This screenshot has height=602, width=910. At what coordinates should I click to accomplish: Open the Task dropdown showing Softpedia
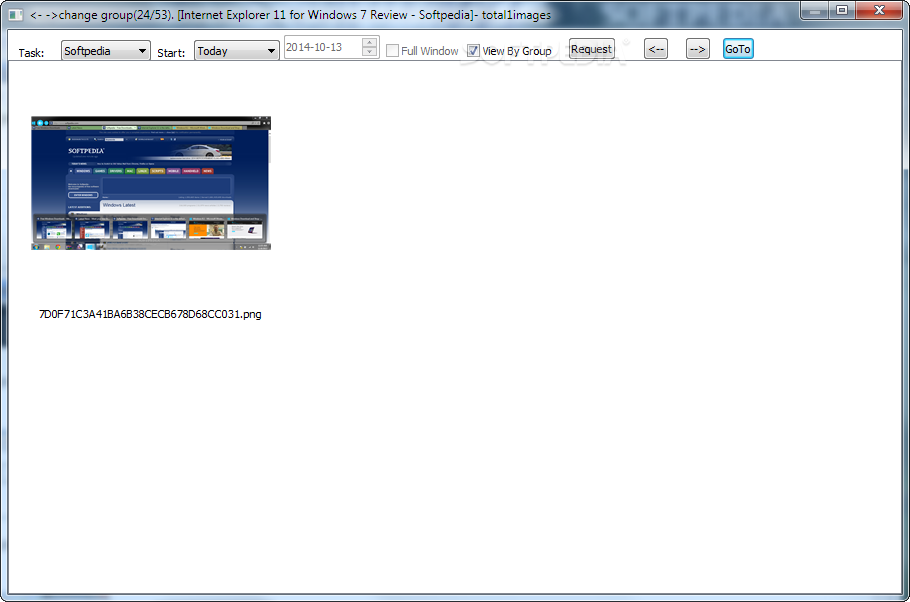(106, 51)
